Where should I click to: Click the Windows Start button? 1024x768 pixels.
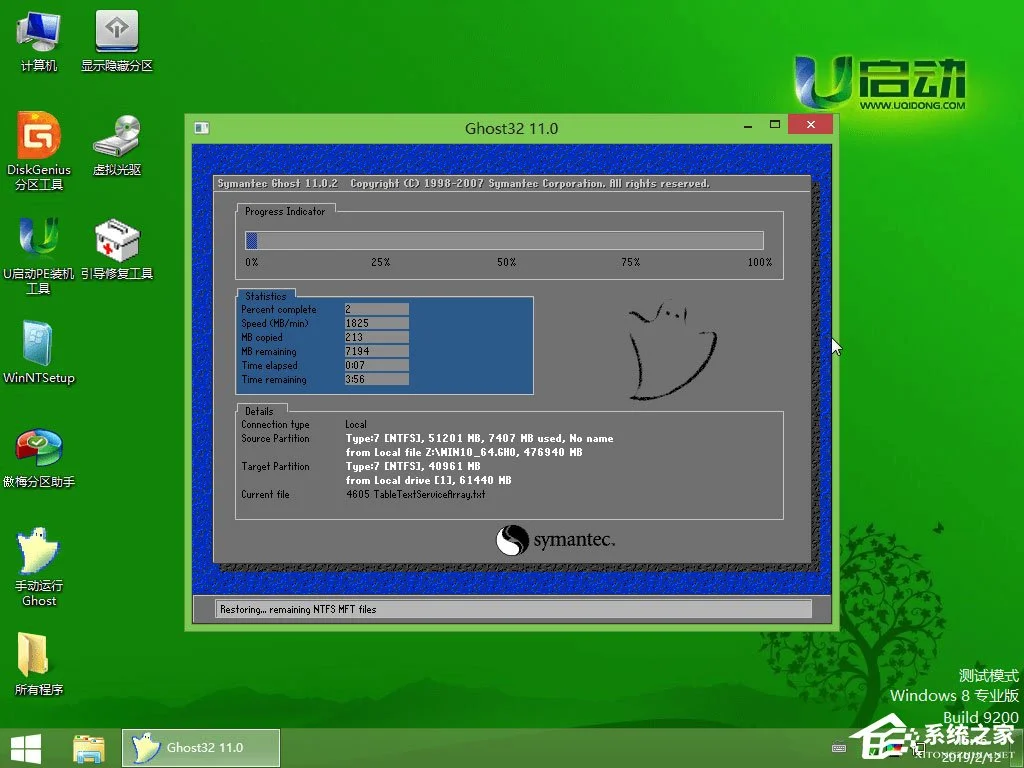point(26,748)
